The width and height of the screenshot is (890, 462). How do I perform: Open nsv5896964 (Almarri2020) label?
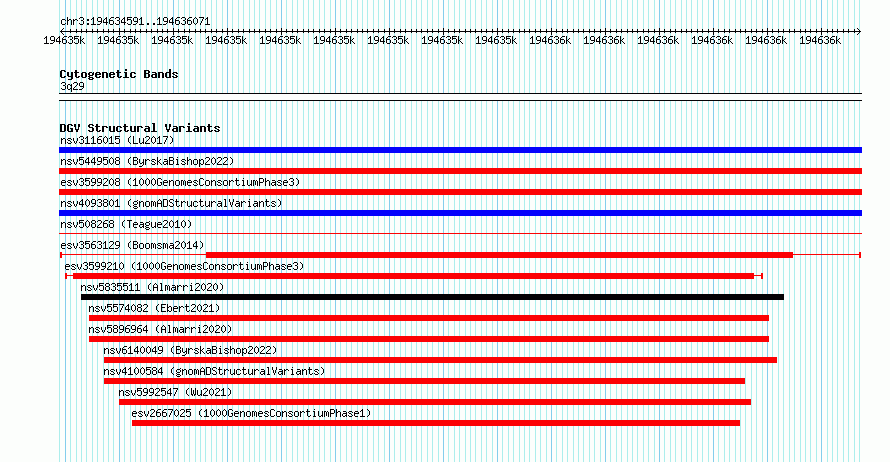click(160, 329)
